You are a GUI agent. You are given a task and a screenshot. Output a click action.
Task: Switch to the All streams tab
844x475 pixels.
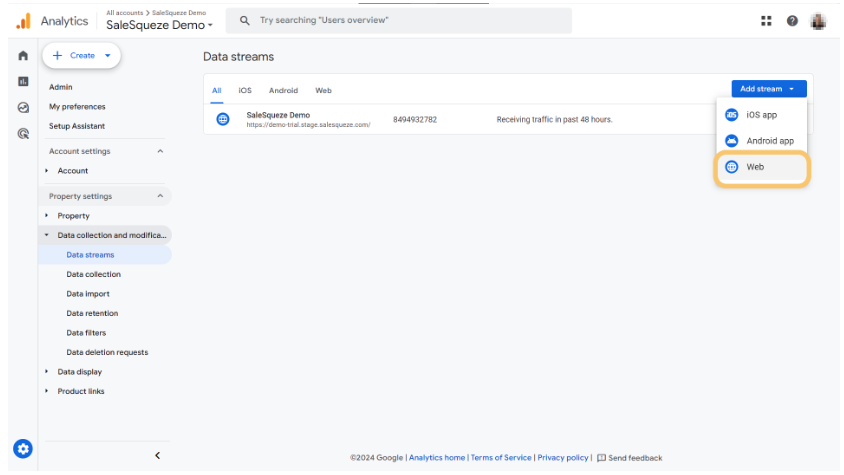pos(216,90)
